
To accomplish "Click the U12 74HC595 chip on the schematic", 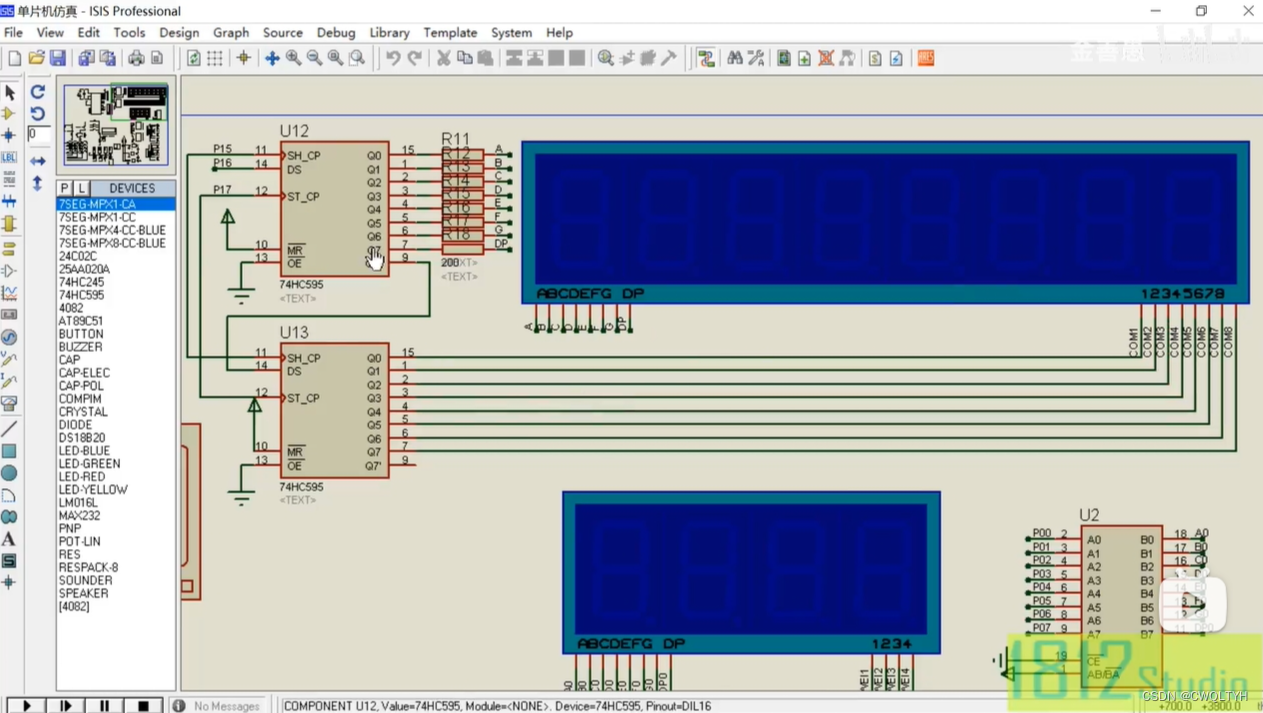I will [x=334, y=209].
